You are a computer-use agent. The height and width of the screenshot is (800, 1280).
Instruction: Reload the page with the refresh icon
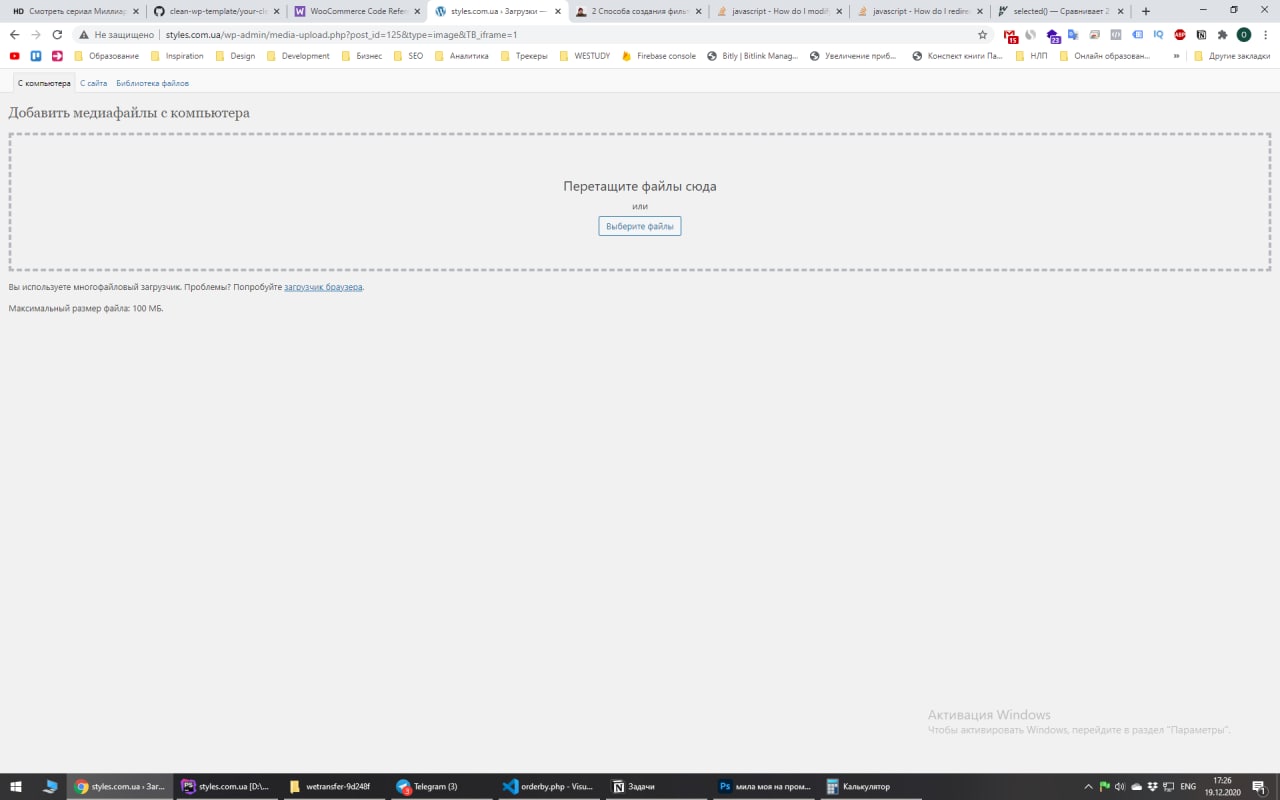pyautogui.click(x=57, y=34)
